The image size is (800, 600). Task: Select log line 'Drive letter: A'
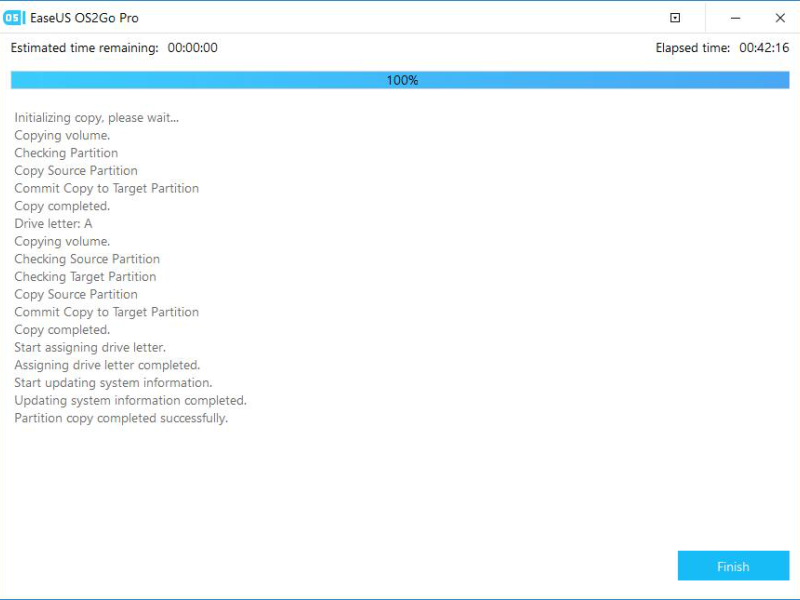pyautogui.click(x=53, y=223)
